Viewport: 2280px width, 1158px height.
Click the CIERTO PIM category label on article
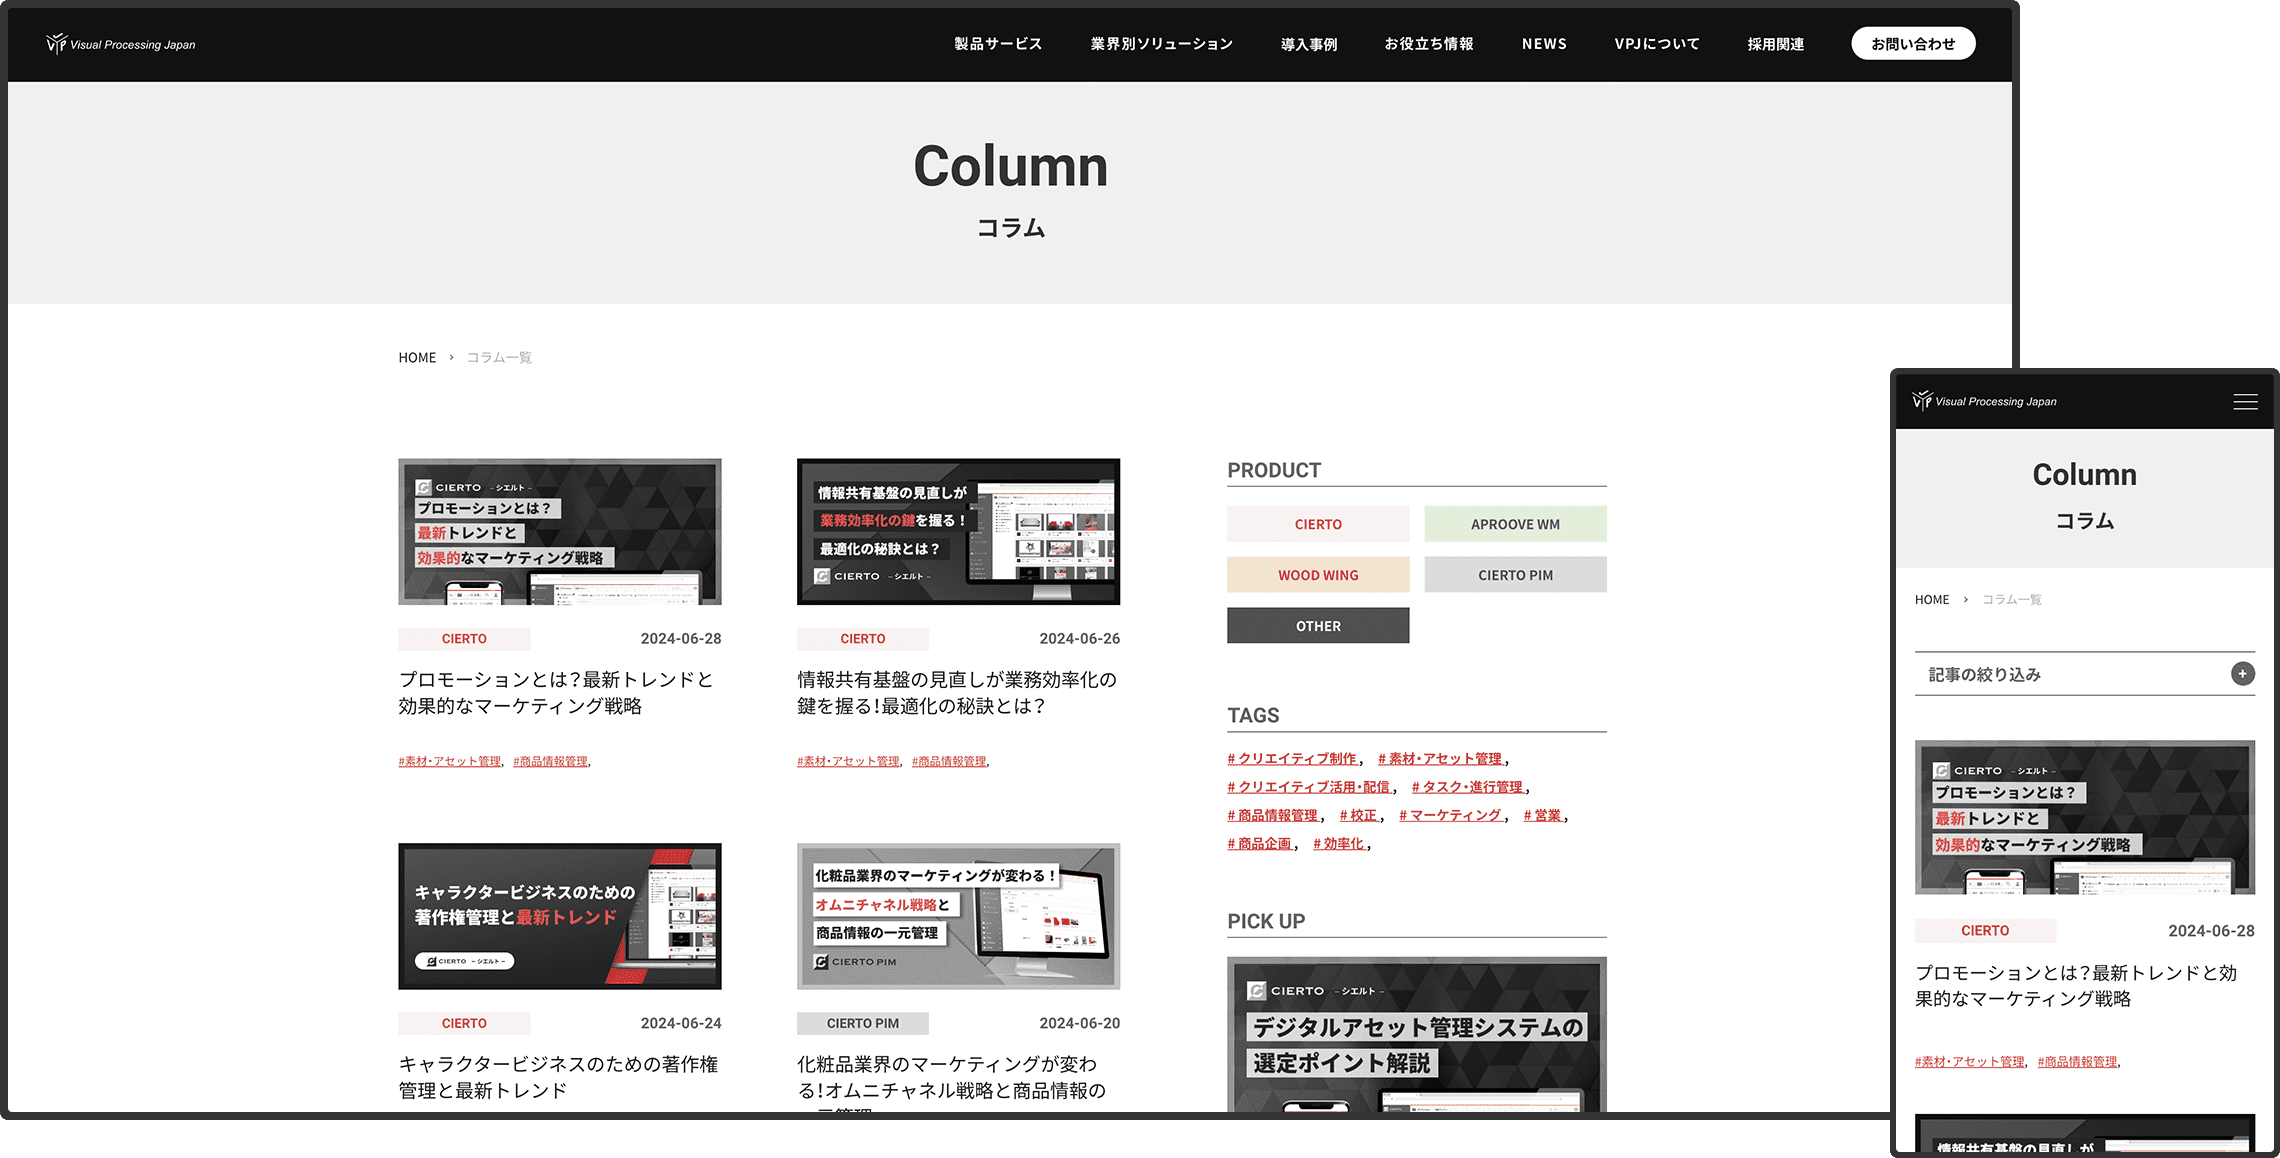pos(862,1023)
